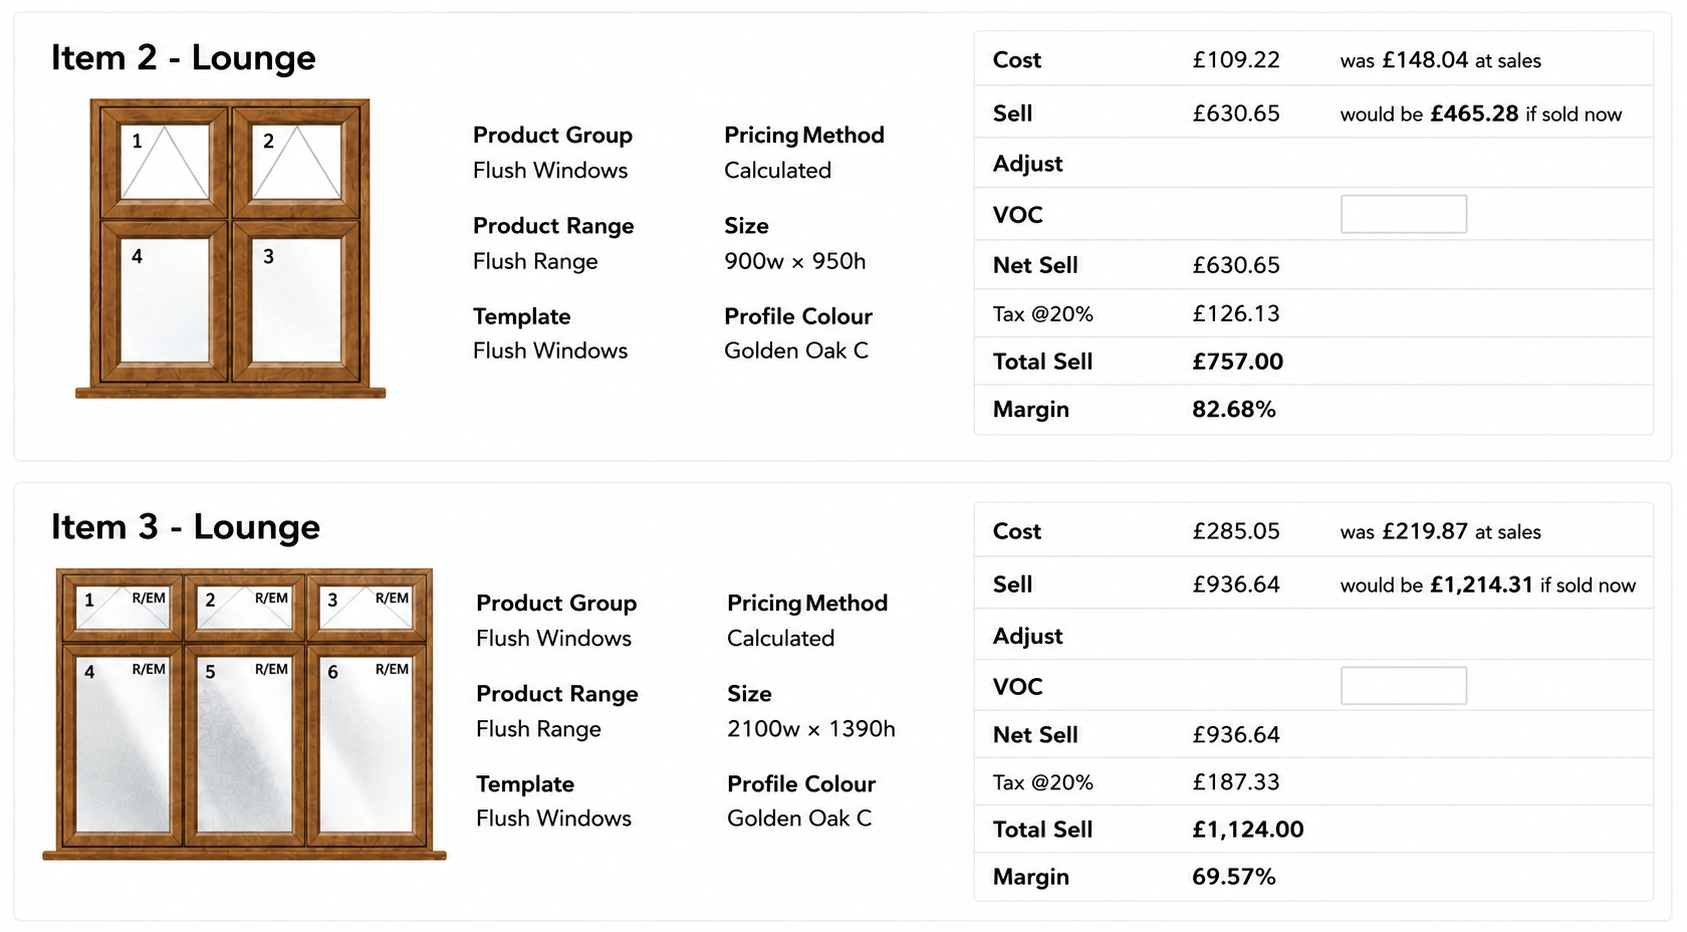Select pane 2 of Item 2 window
Screen dimensions: 1687x932
(296, 161)
